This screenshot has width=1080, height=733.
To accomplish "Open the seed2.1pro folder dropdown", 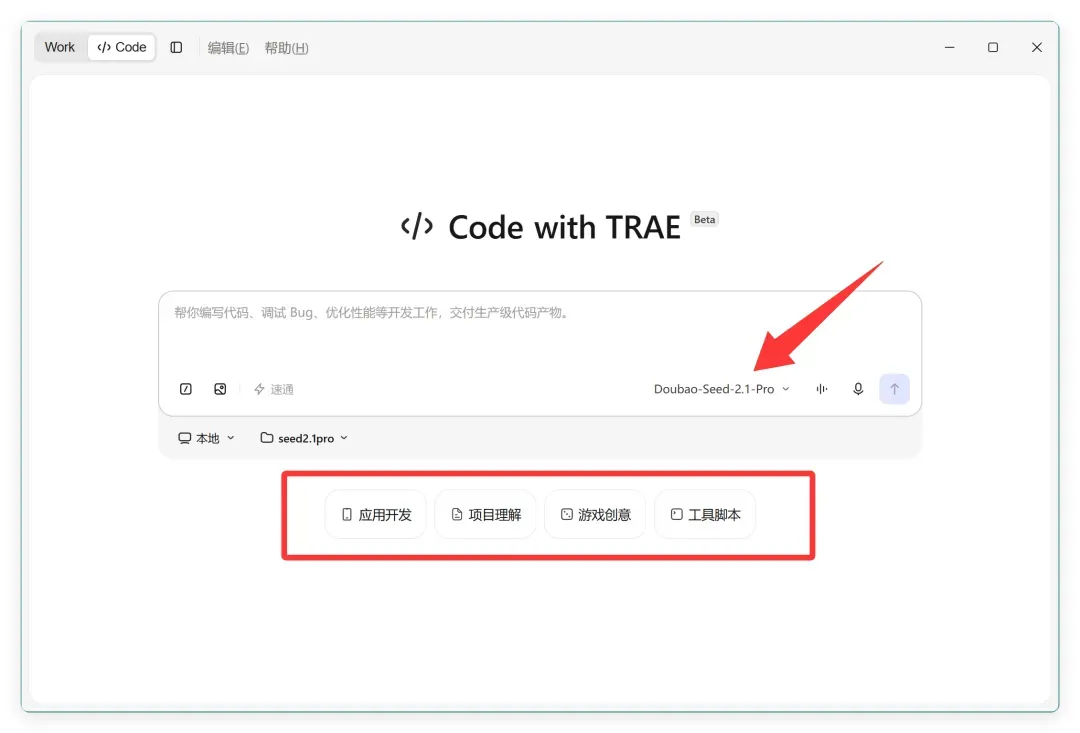I will 304,438.
